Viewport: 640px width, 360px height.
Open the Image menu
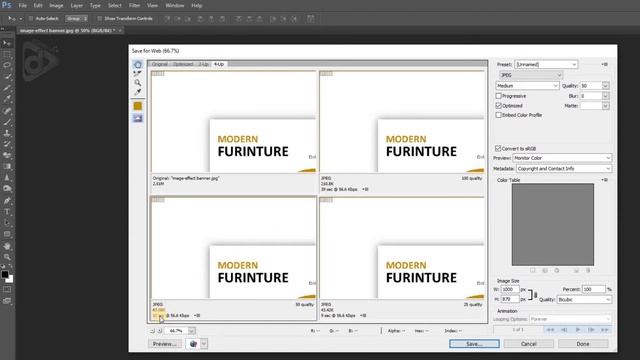coord(56,6)
